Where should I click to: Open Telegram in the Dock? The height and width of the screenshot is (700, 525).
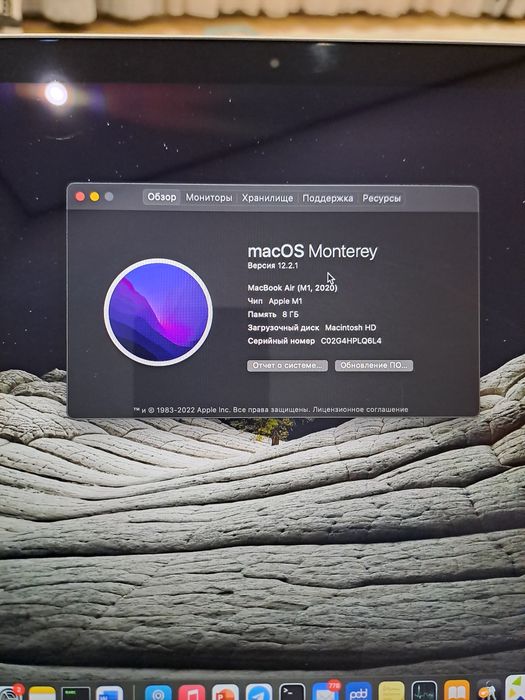click(x=259, y=692)
